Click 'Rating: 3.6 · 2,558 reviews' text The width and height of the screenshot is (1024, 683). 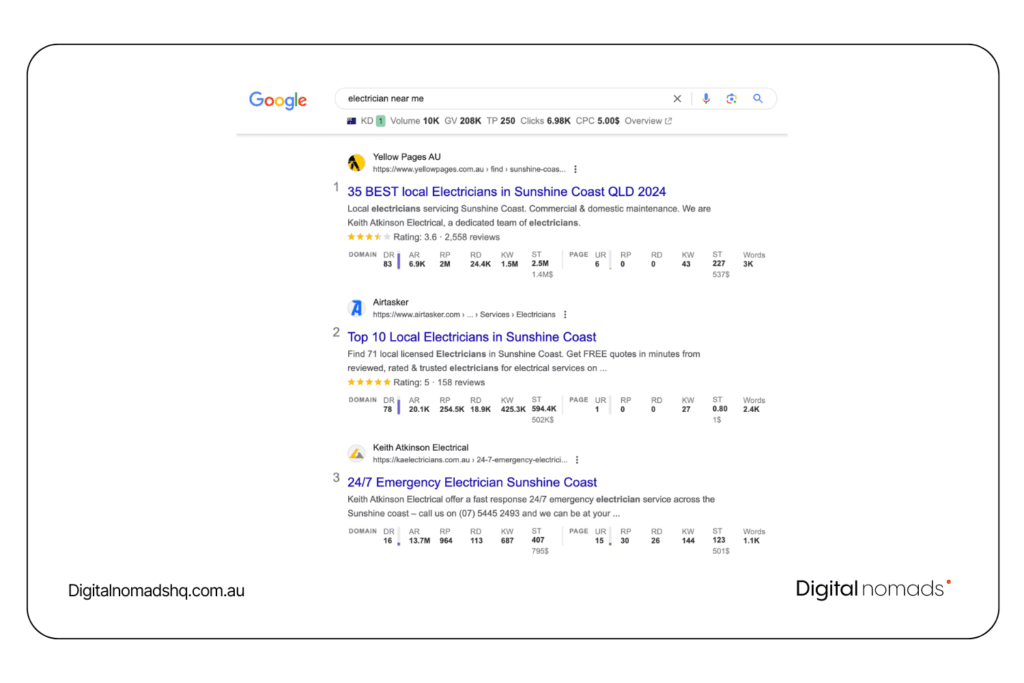[446, 237]
